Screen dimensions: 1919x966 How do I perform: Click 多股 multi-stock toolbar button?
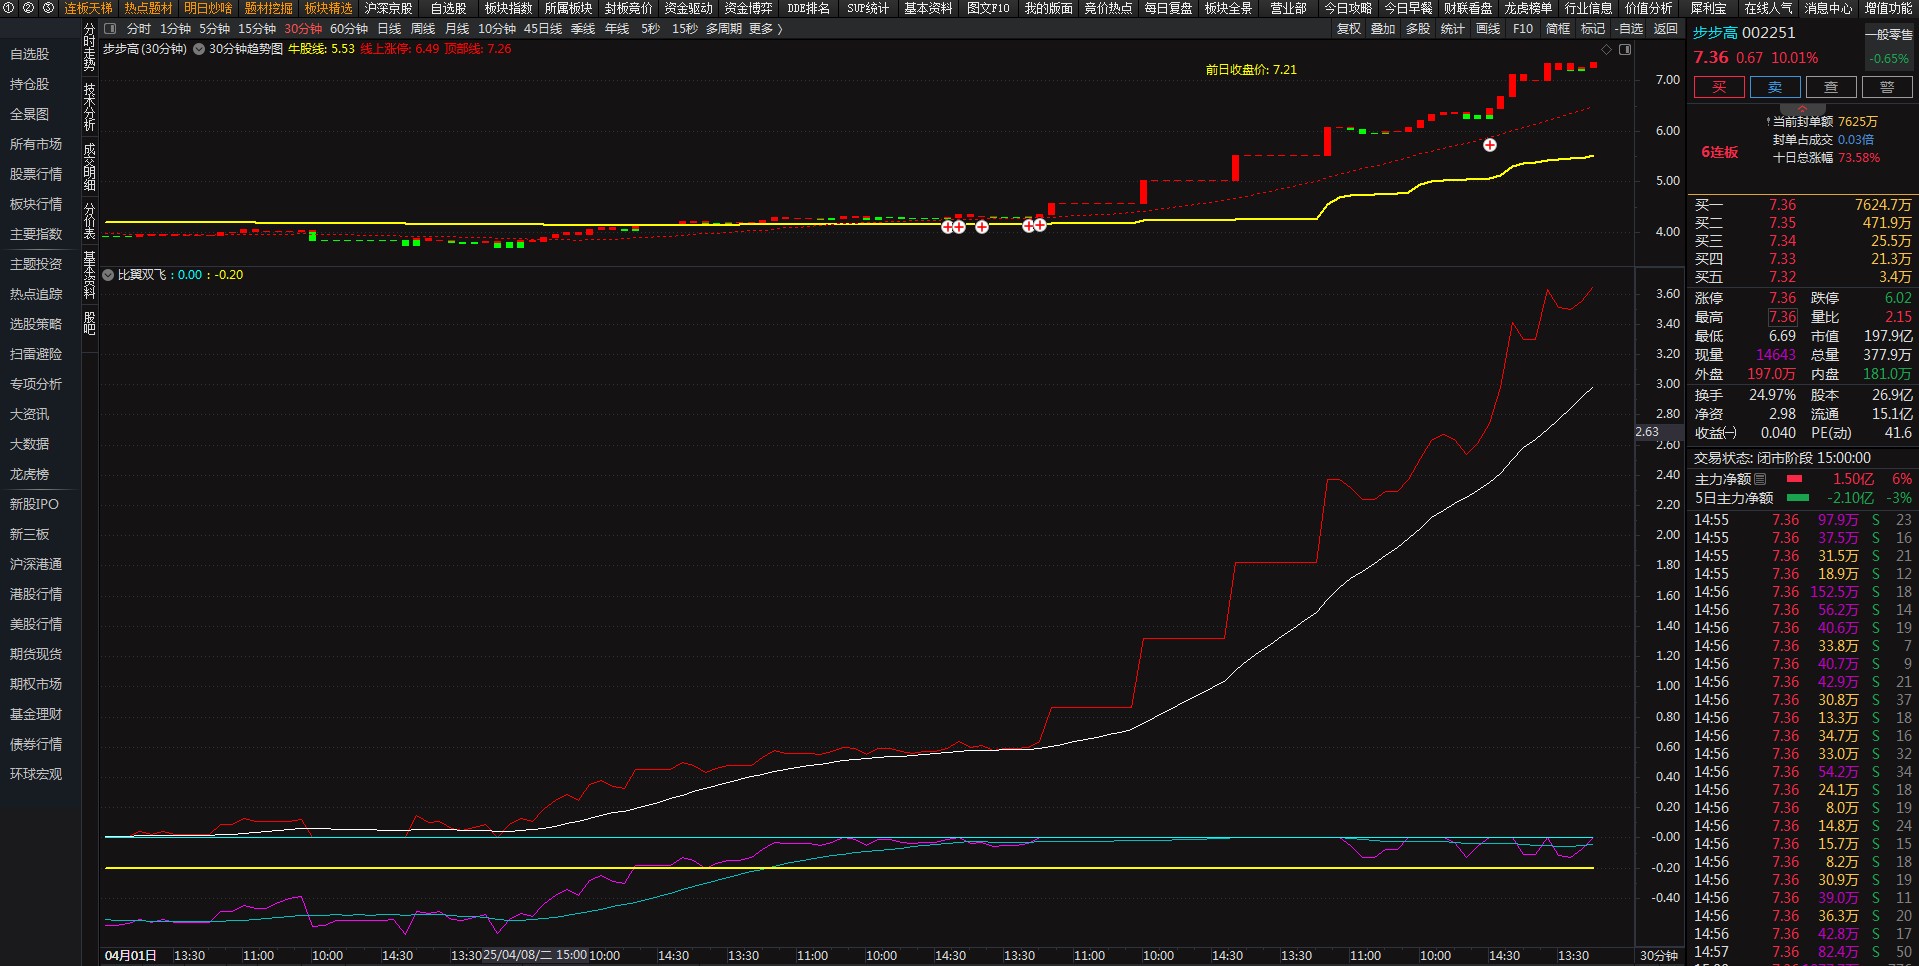[1418, 29]
